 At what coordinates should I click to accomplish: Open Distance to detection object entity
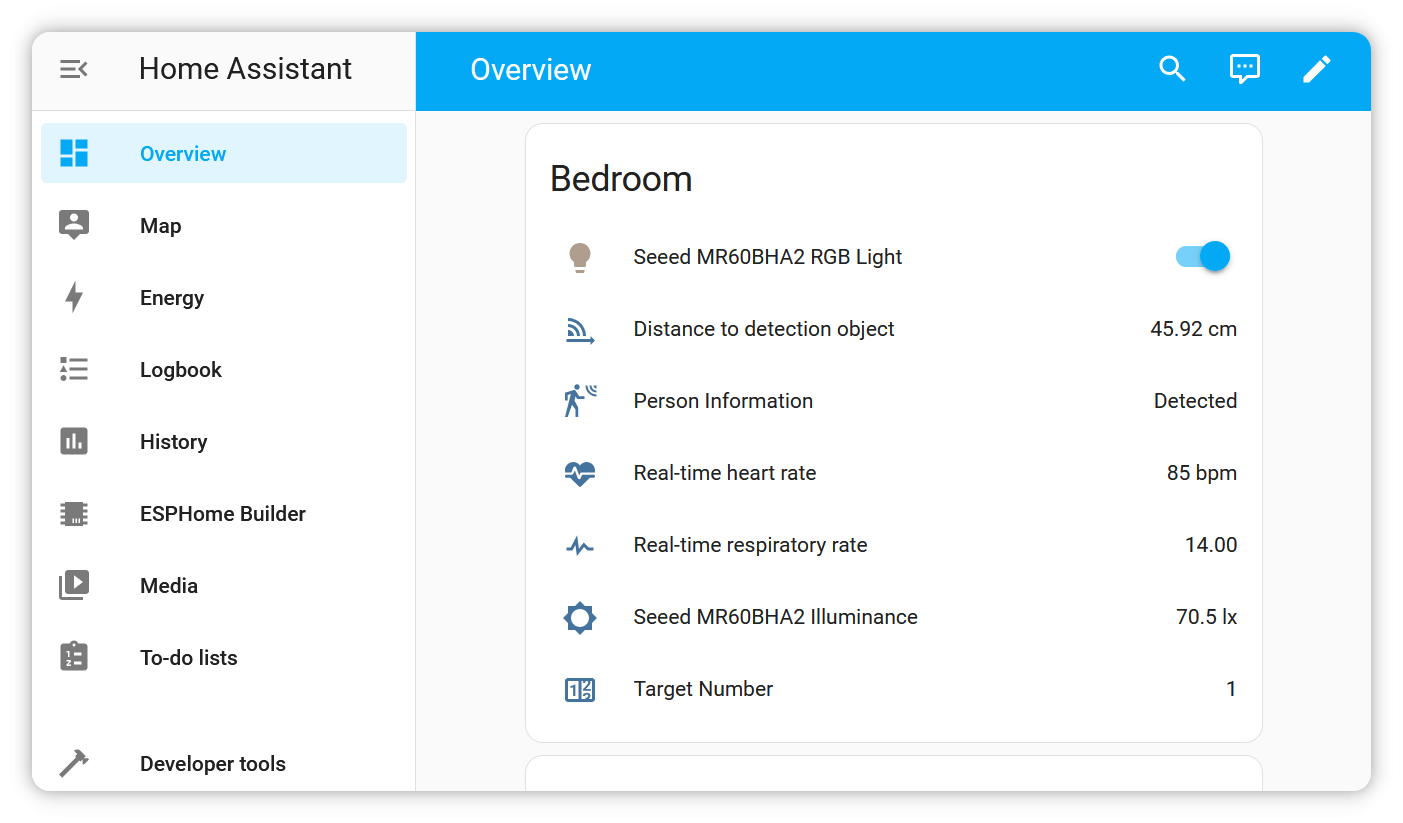(764, 329)
